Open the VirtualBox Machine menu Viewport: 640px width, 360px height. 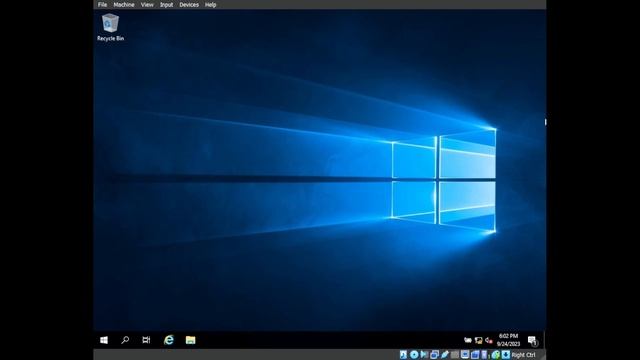point(124,5)
